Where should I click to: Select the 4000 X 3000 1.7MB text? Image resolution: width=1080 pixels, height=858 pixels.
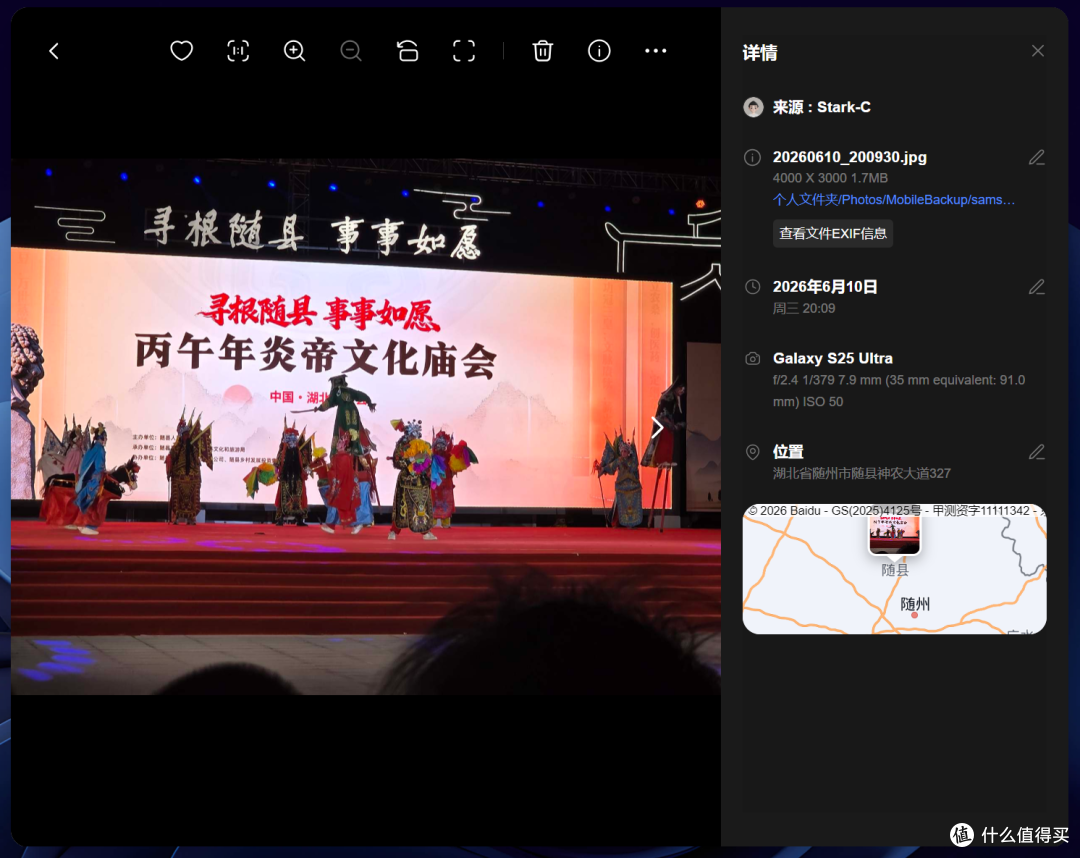830,178
